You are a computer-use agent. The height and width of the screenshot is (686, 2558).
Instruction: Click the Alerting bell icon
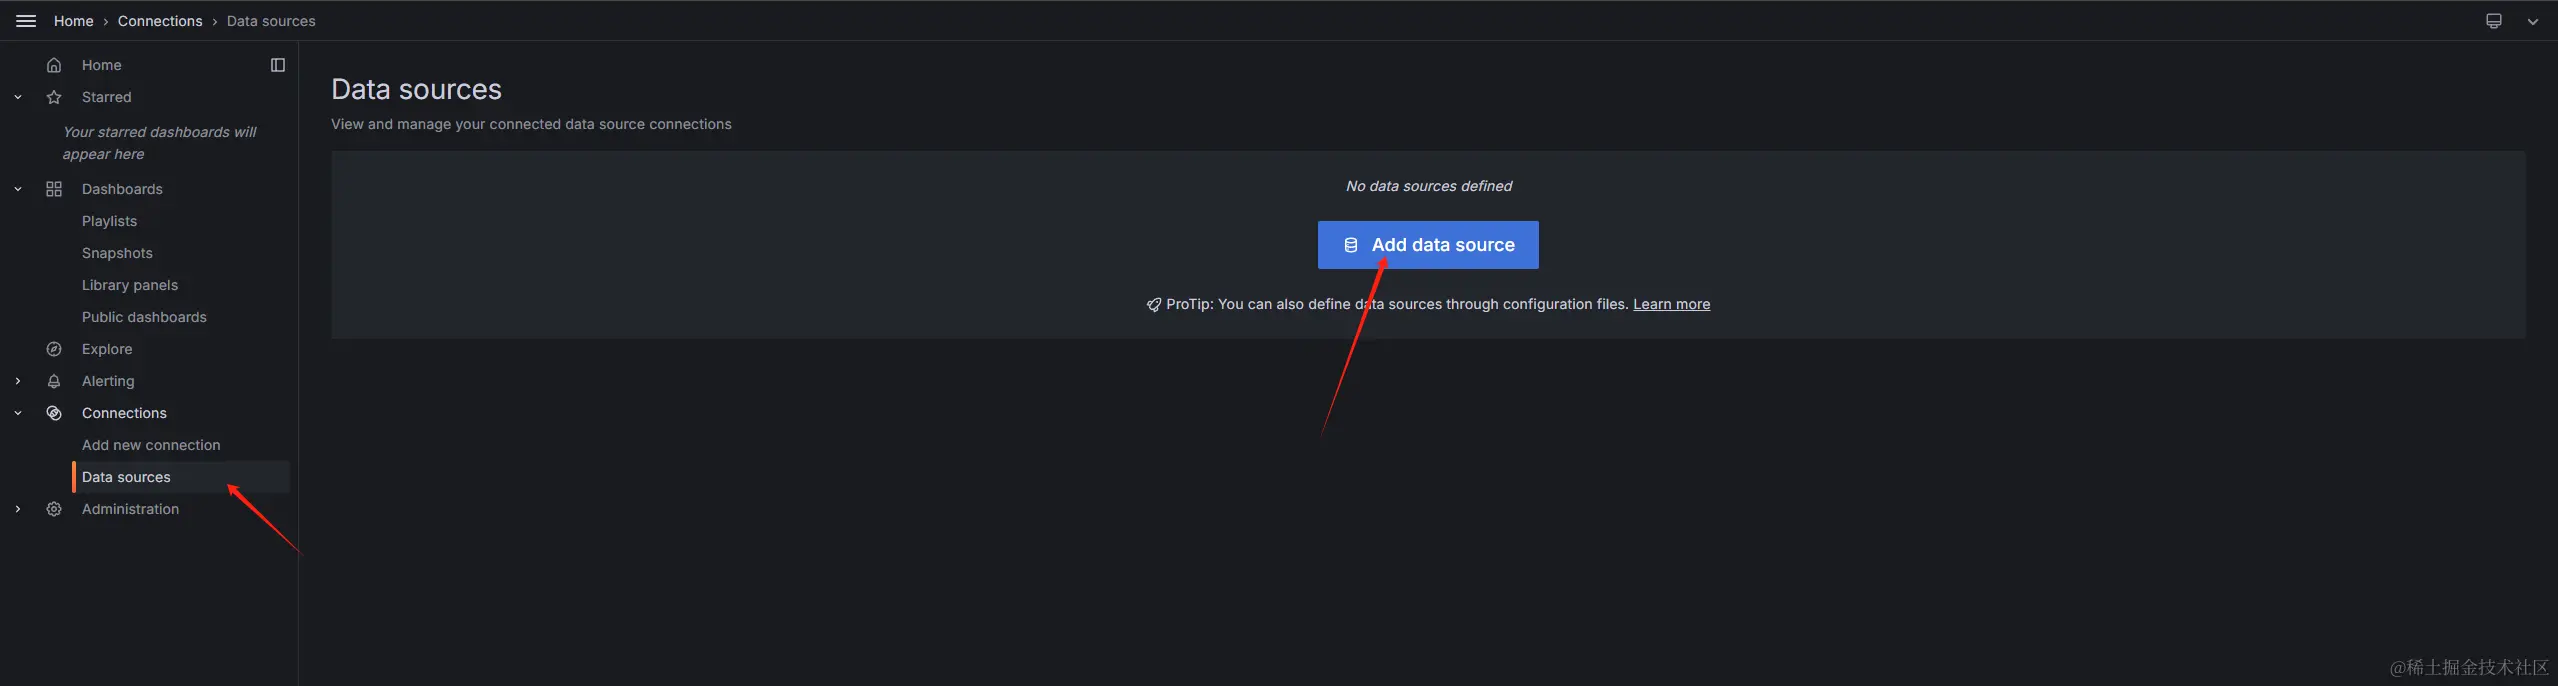pos(54,381)
